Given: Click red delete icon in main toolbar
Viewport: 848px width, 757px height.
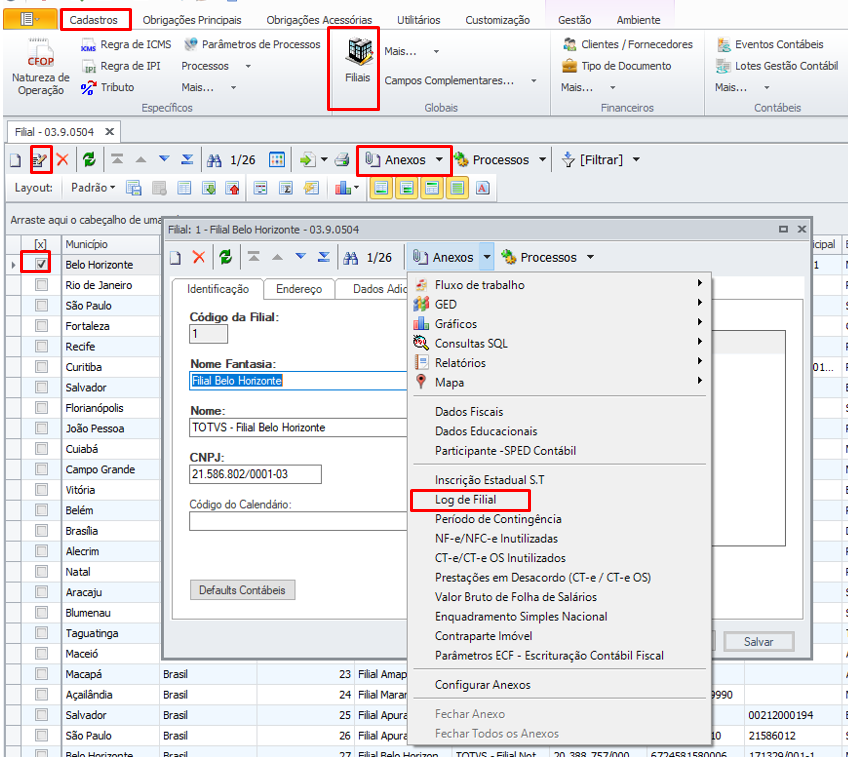Looking at the screenshot, I should pyautogui.click(x=63, y=160).
